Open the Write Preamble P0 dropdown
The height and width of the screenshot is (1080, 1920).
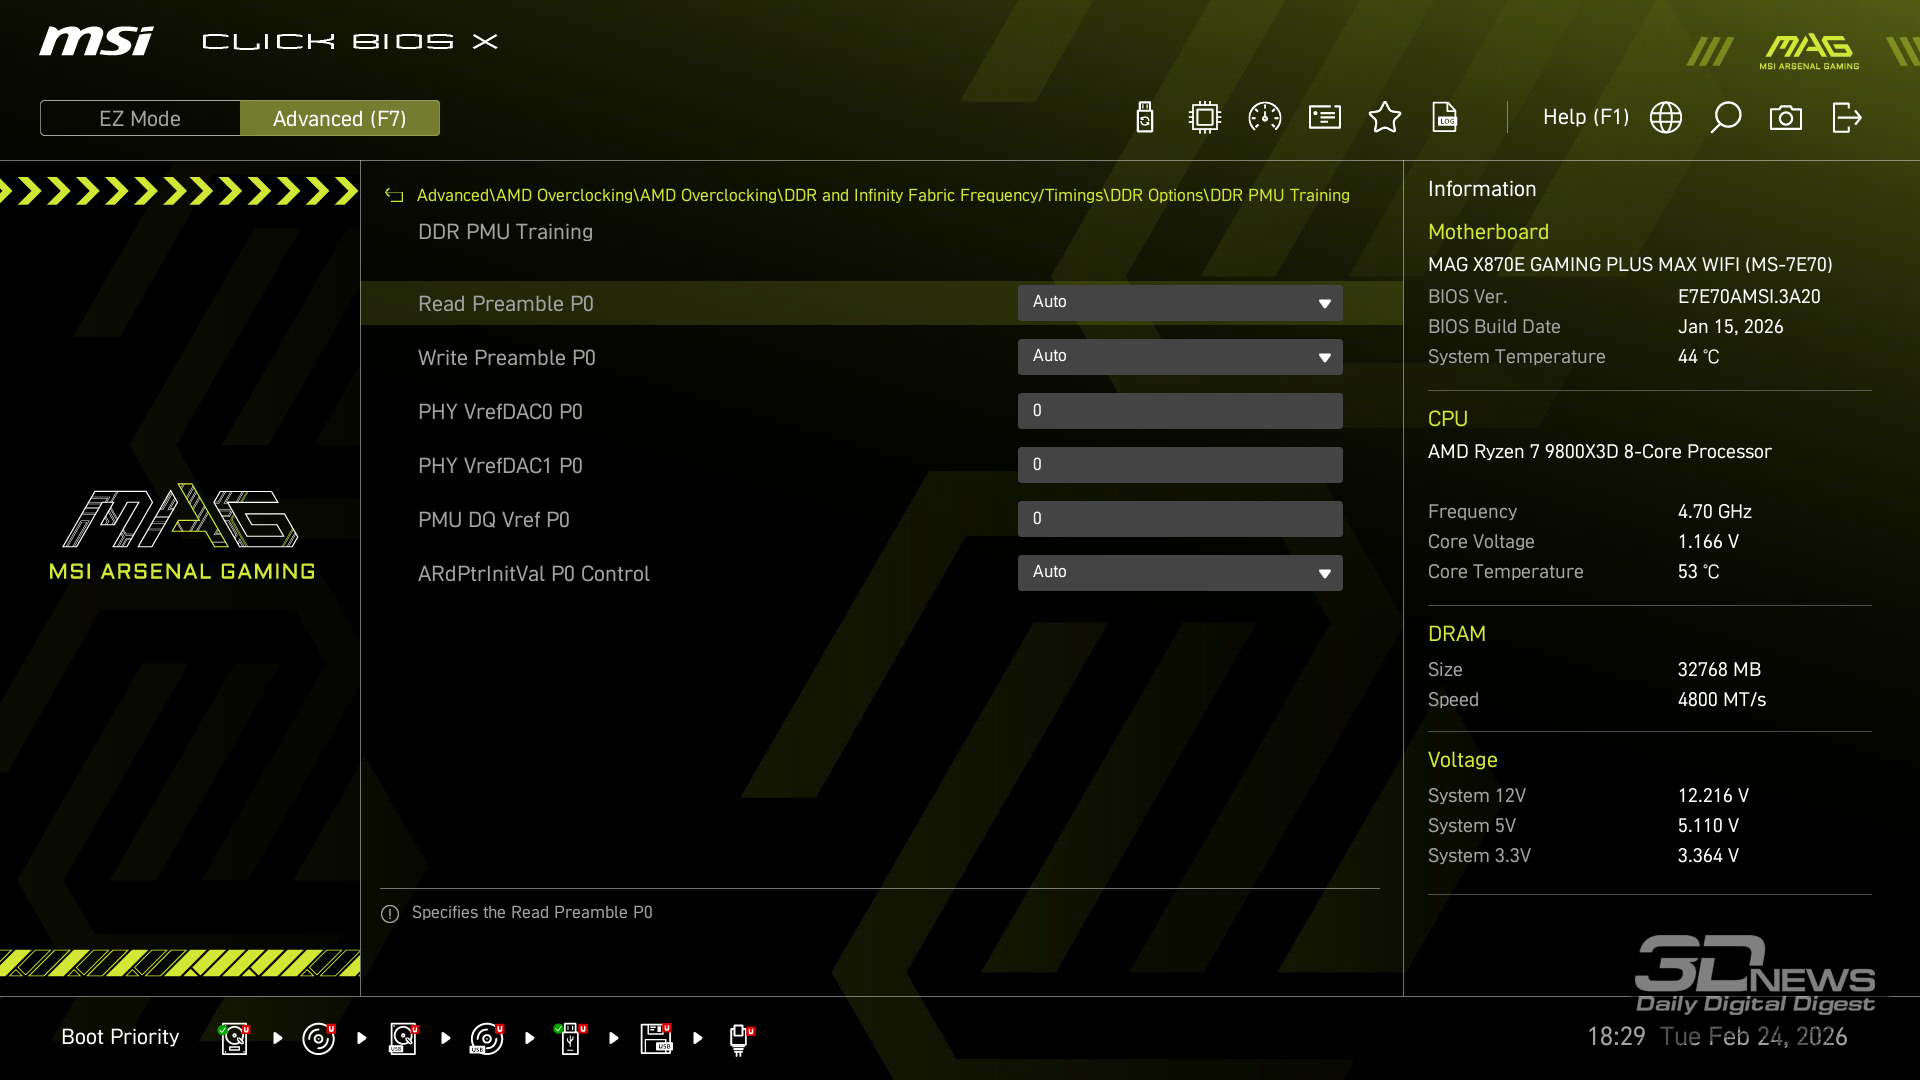click(1180, 357)
